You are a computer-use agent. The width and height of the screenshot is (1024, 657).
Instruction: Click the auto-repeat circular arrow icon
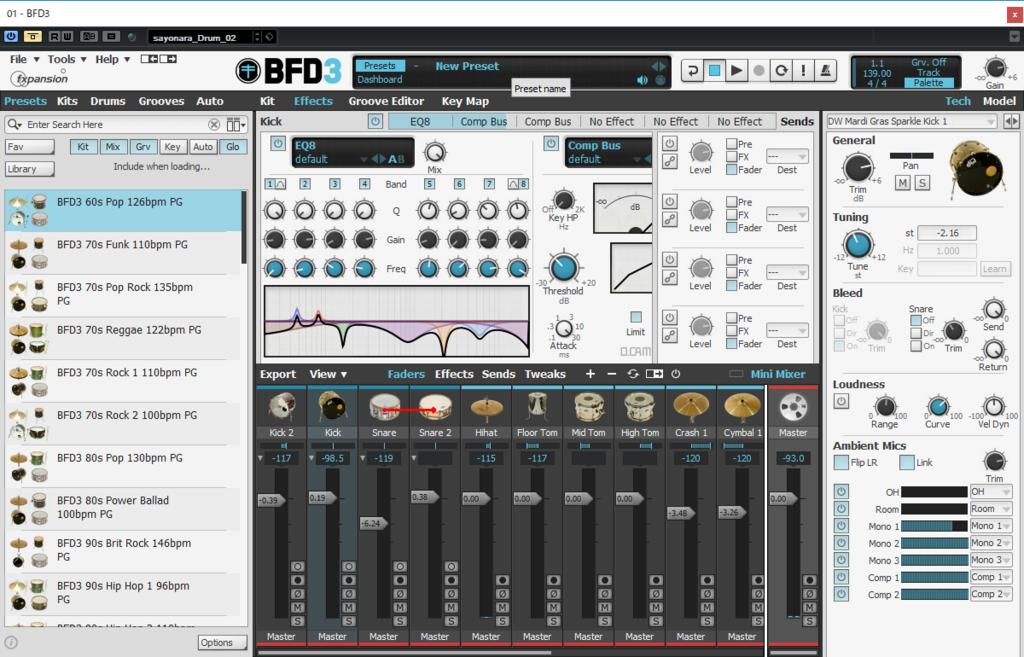781,71
